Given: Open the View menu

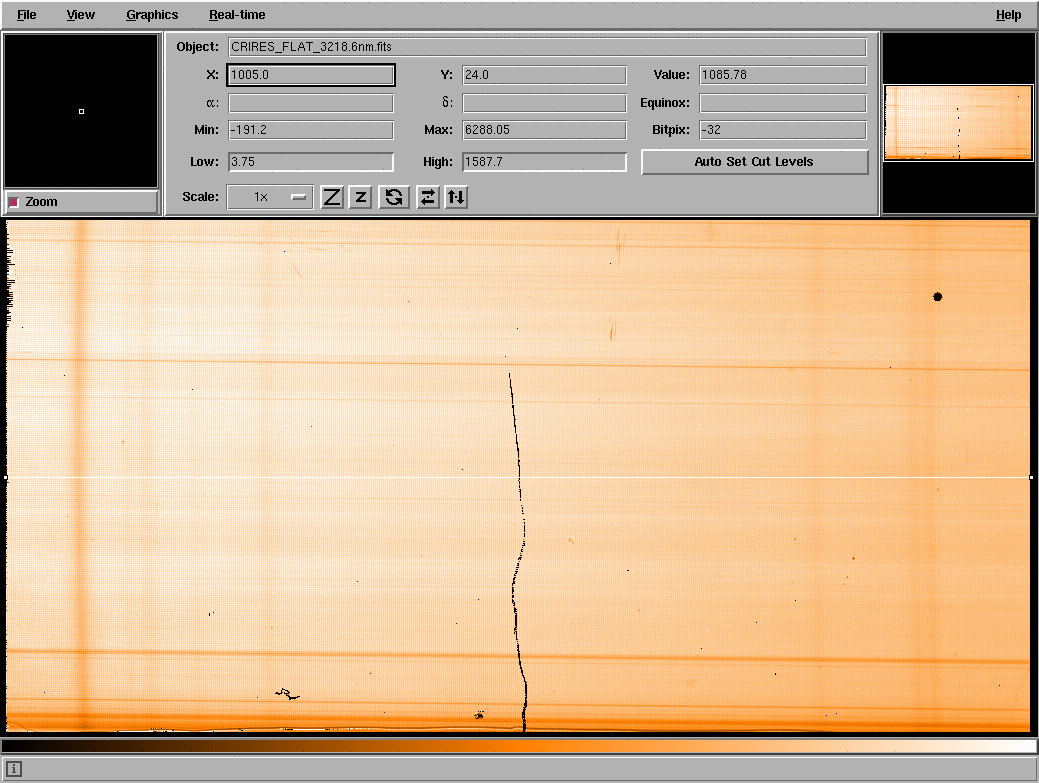Looking at the screenshot, I should pyautogui.click(x=80, y=15).
